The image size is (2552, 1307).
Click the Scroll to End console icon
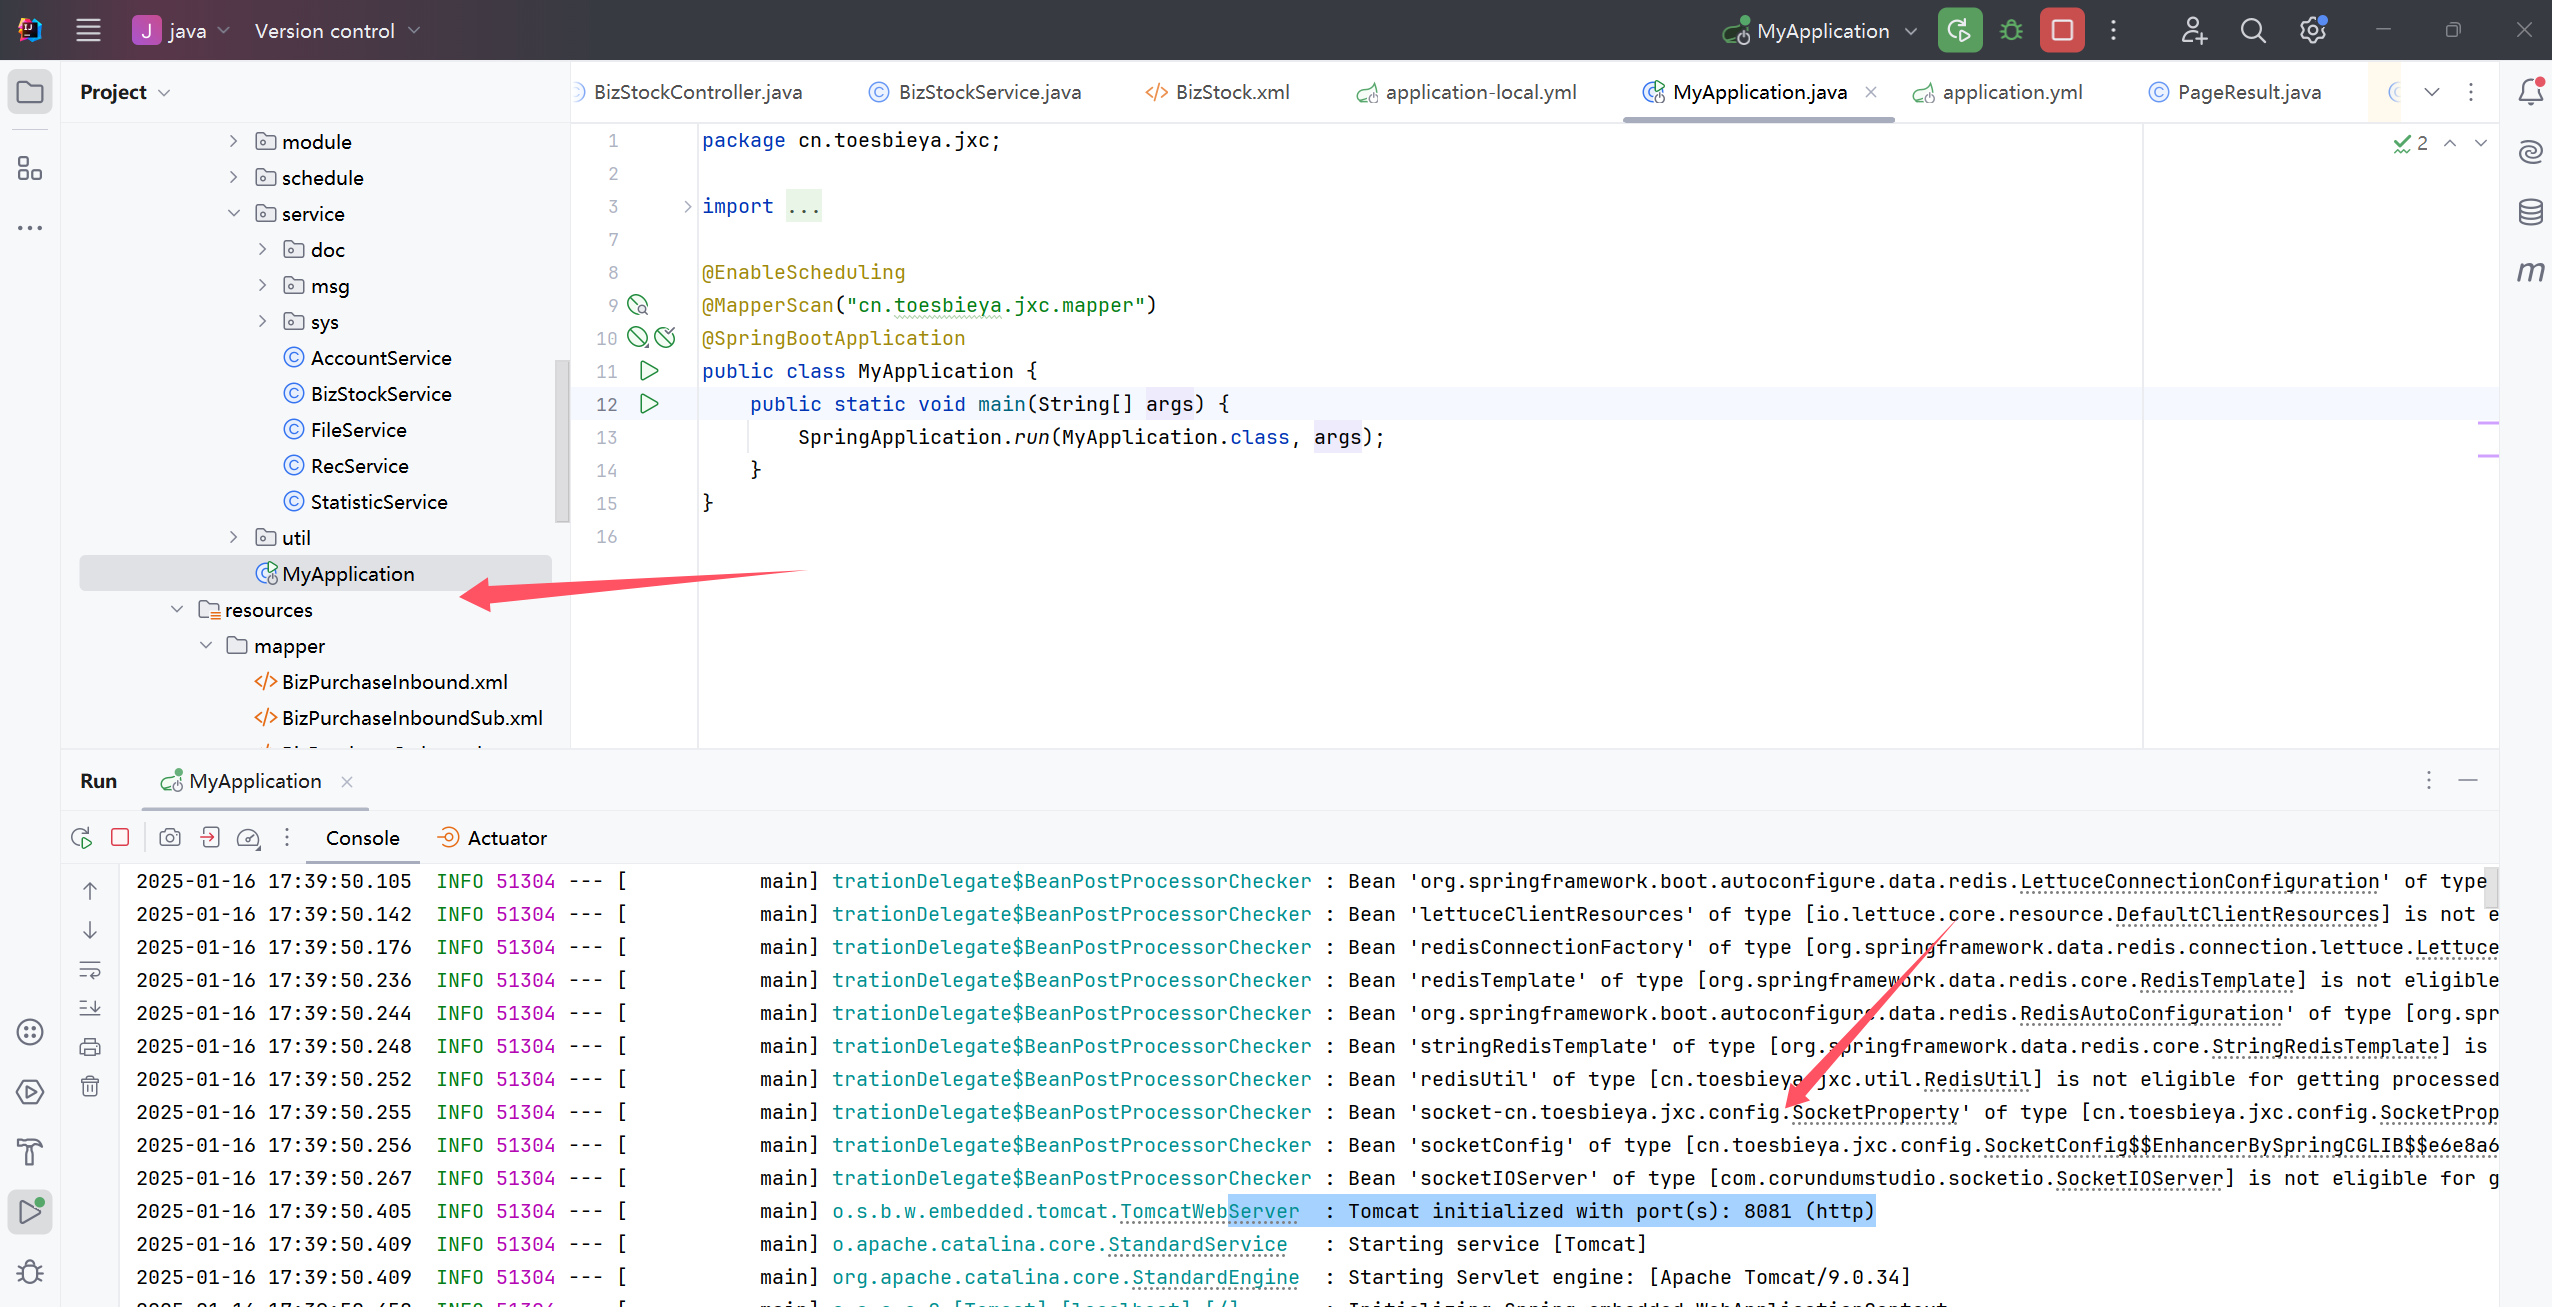[89, 1008]
